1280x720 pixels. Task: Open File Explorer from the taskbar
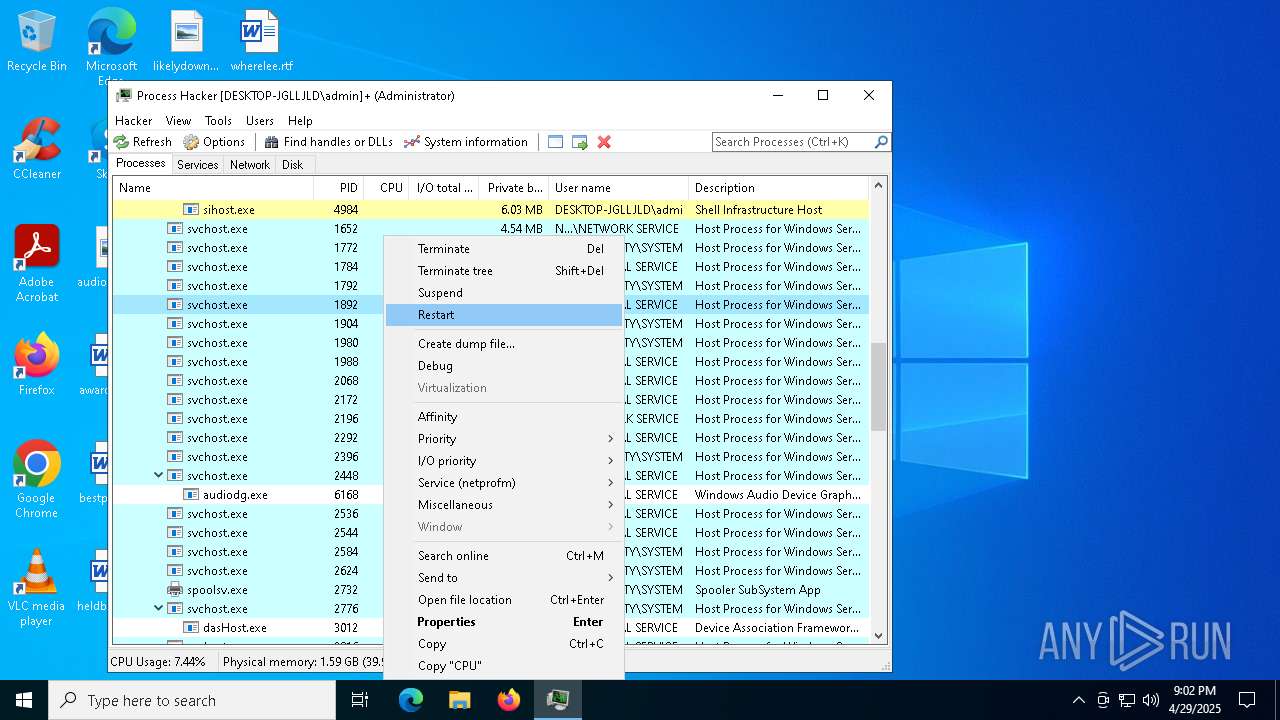click(460, 700)
